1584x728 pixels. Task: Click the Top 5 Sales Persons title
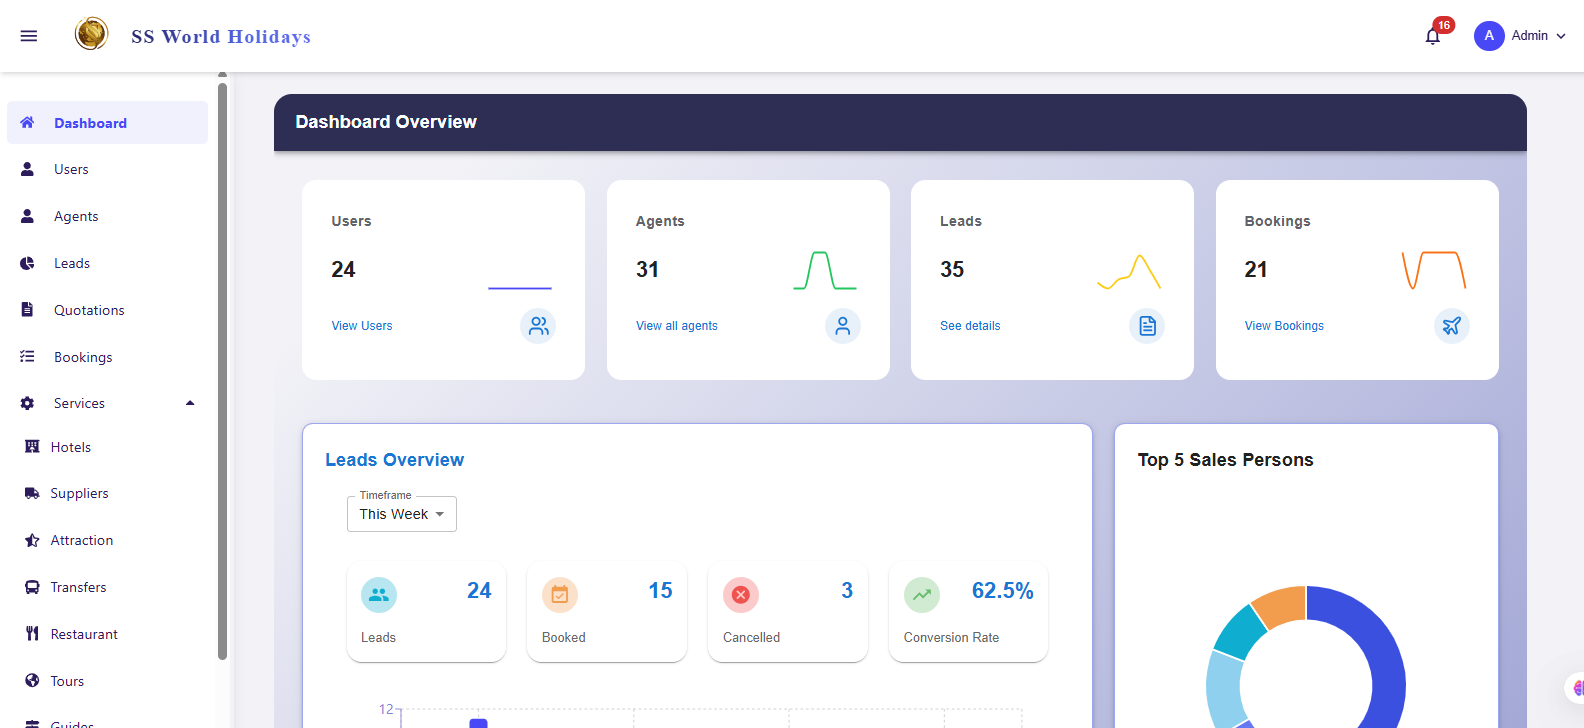point(1226,460)
